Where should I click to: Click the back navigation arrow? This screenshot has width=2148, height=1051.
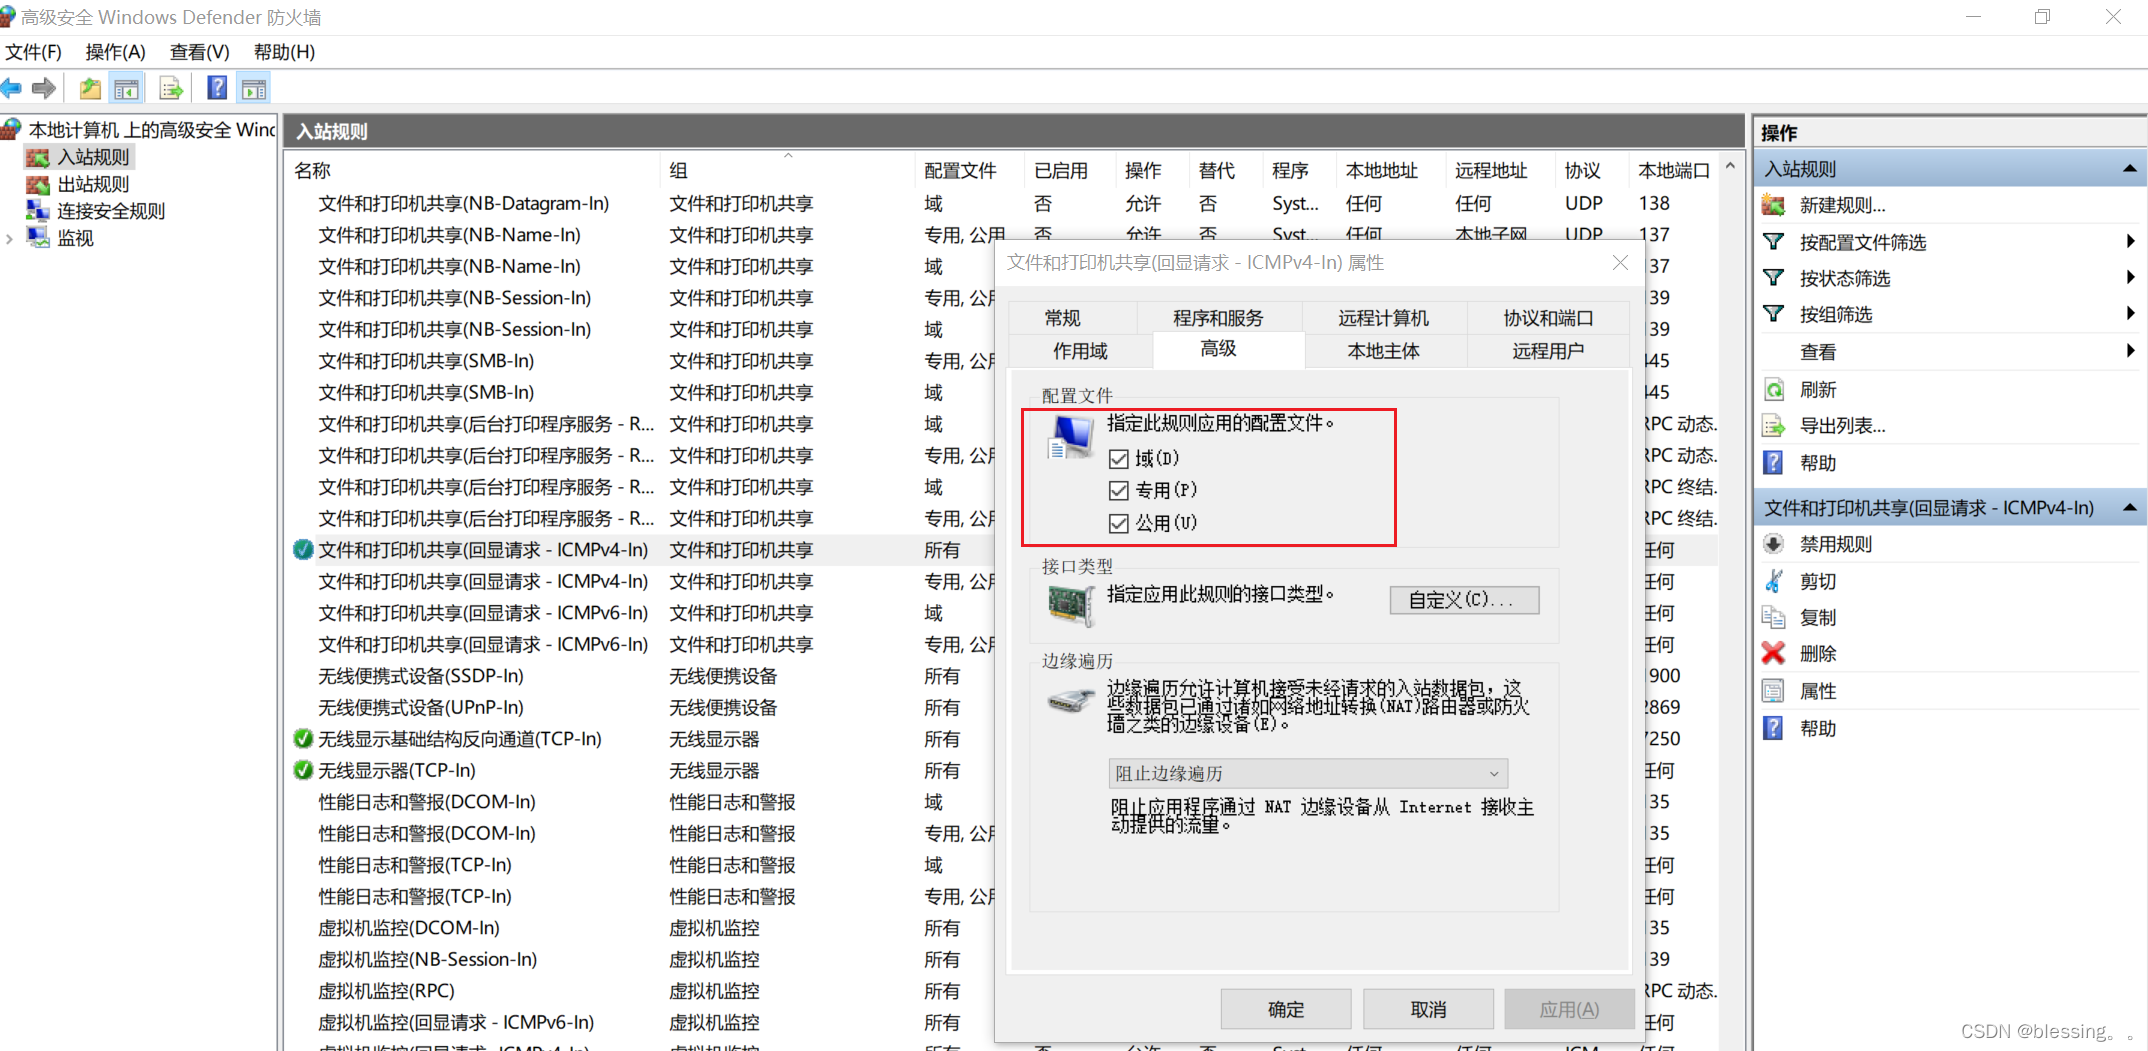click(x=13, y=88)
